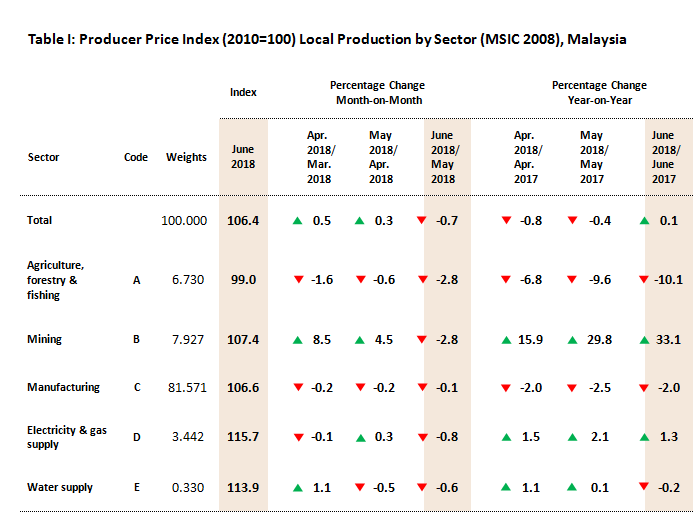The width and height of the screenshot is (699, 524).
Task: Select the Water supply weight 0.330
Action: point(188,487)
